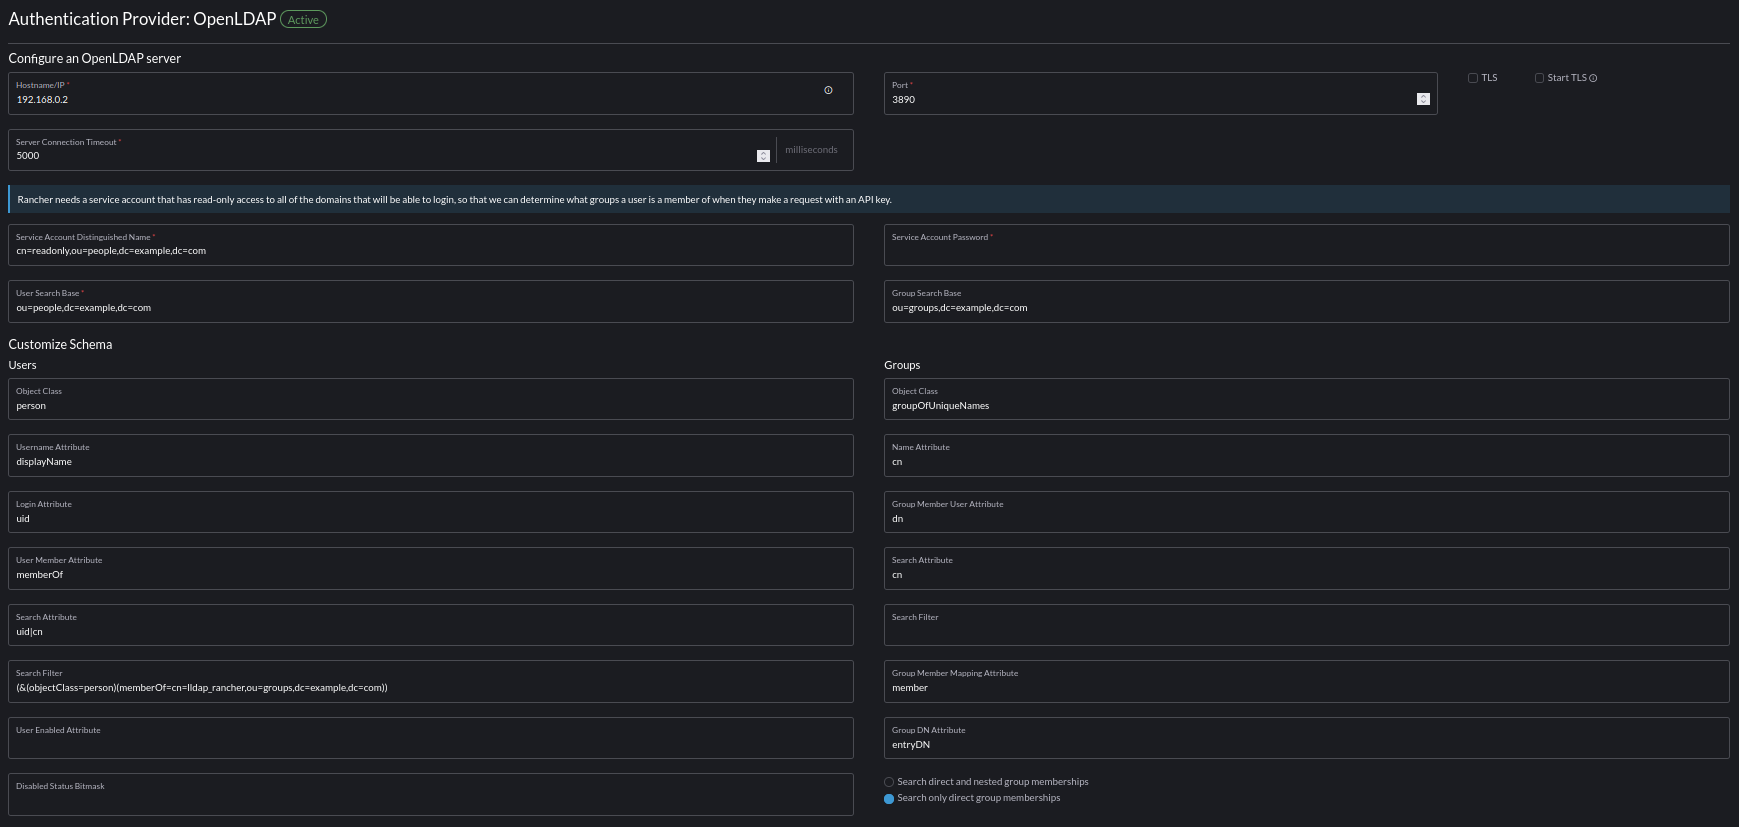Click the Port number stepper arrows
This screenshot has height=827, width=1739.
coord(1423,99)
